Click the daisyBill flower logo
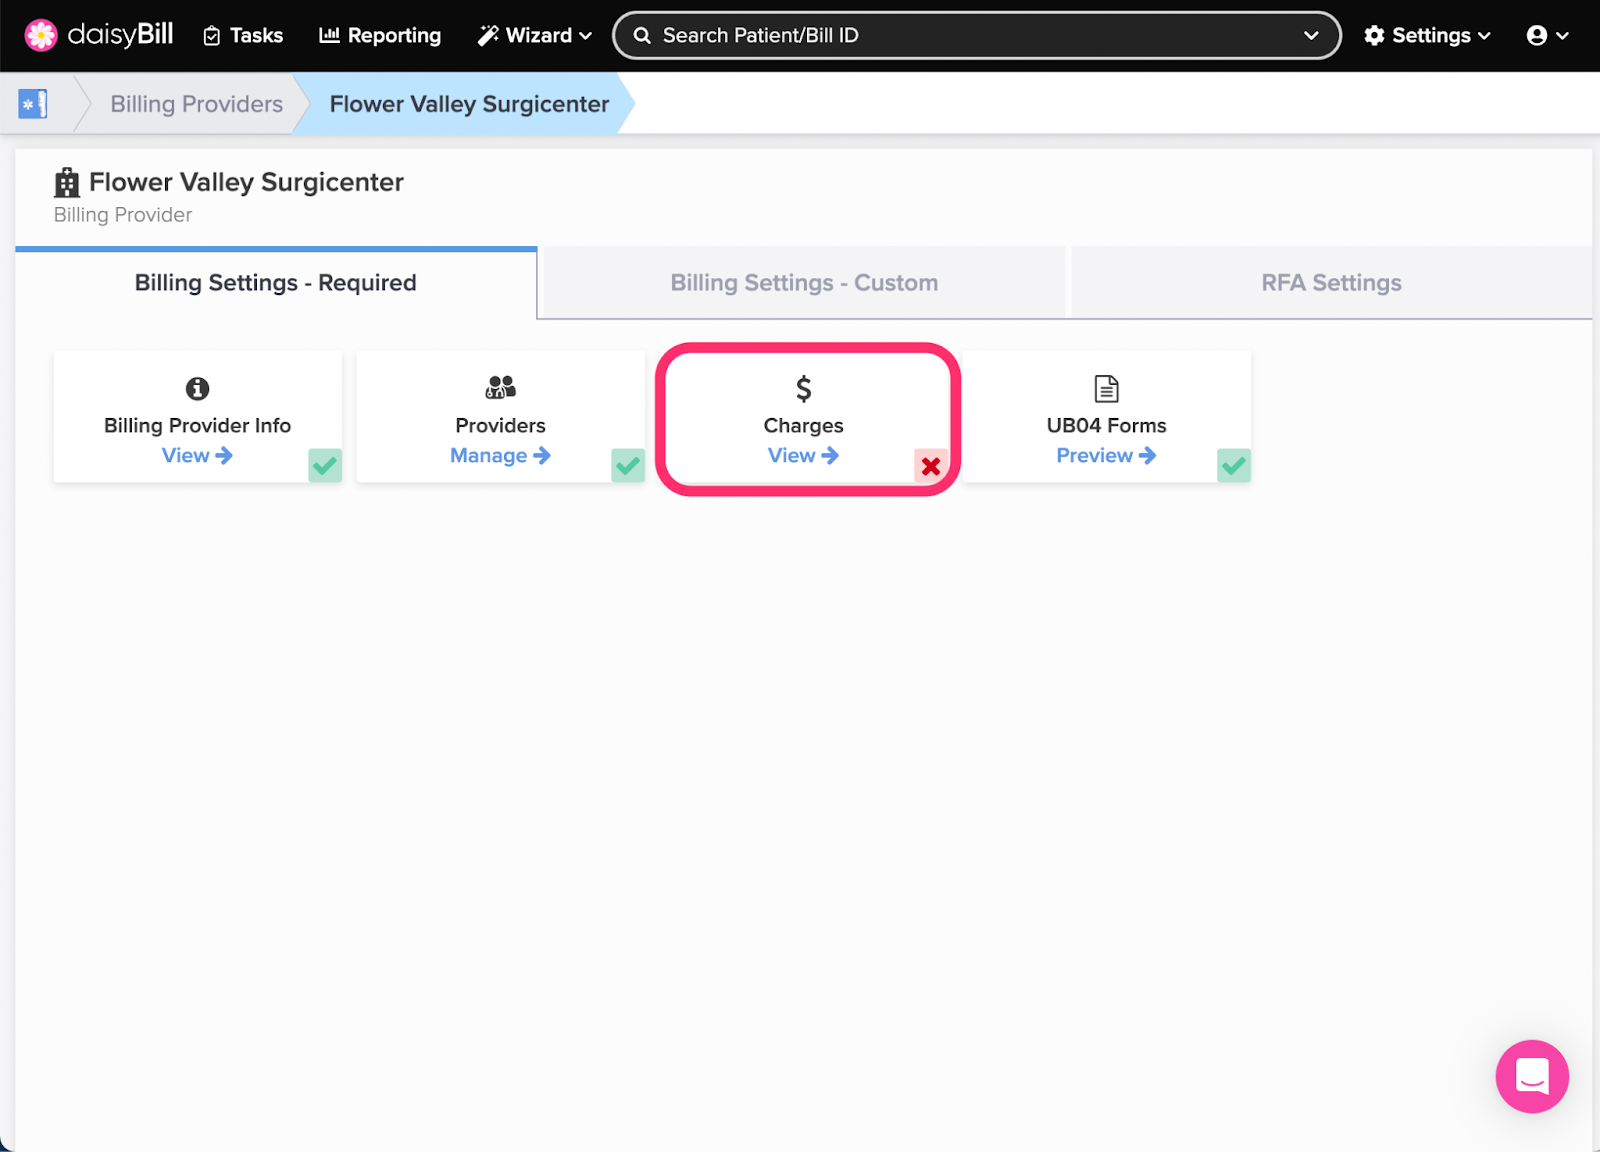Screen dimensions: 1600x1152 tap(41, 35)
